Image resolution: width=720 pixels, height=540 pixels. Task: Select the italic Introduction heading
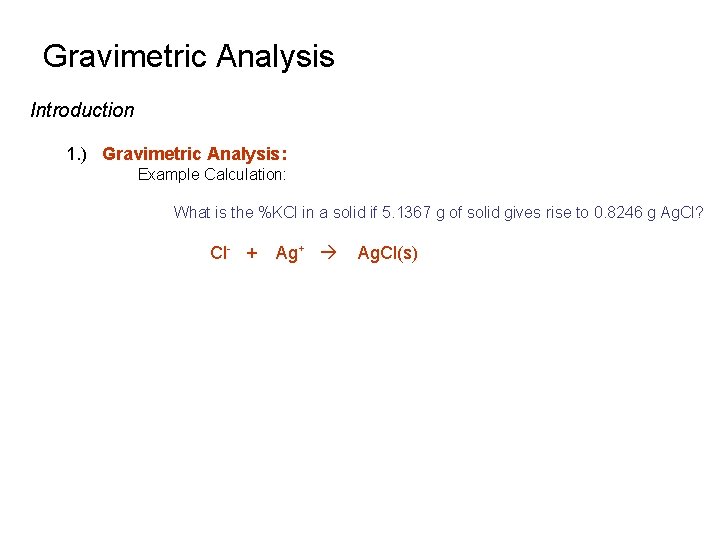click(x=82, y=110)
